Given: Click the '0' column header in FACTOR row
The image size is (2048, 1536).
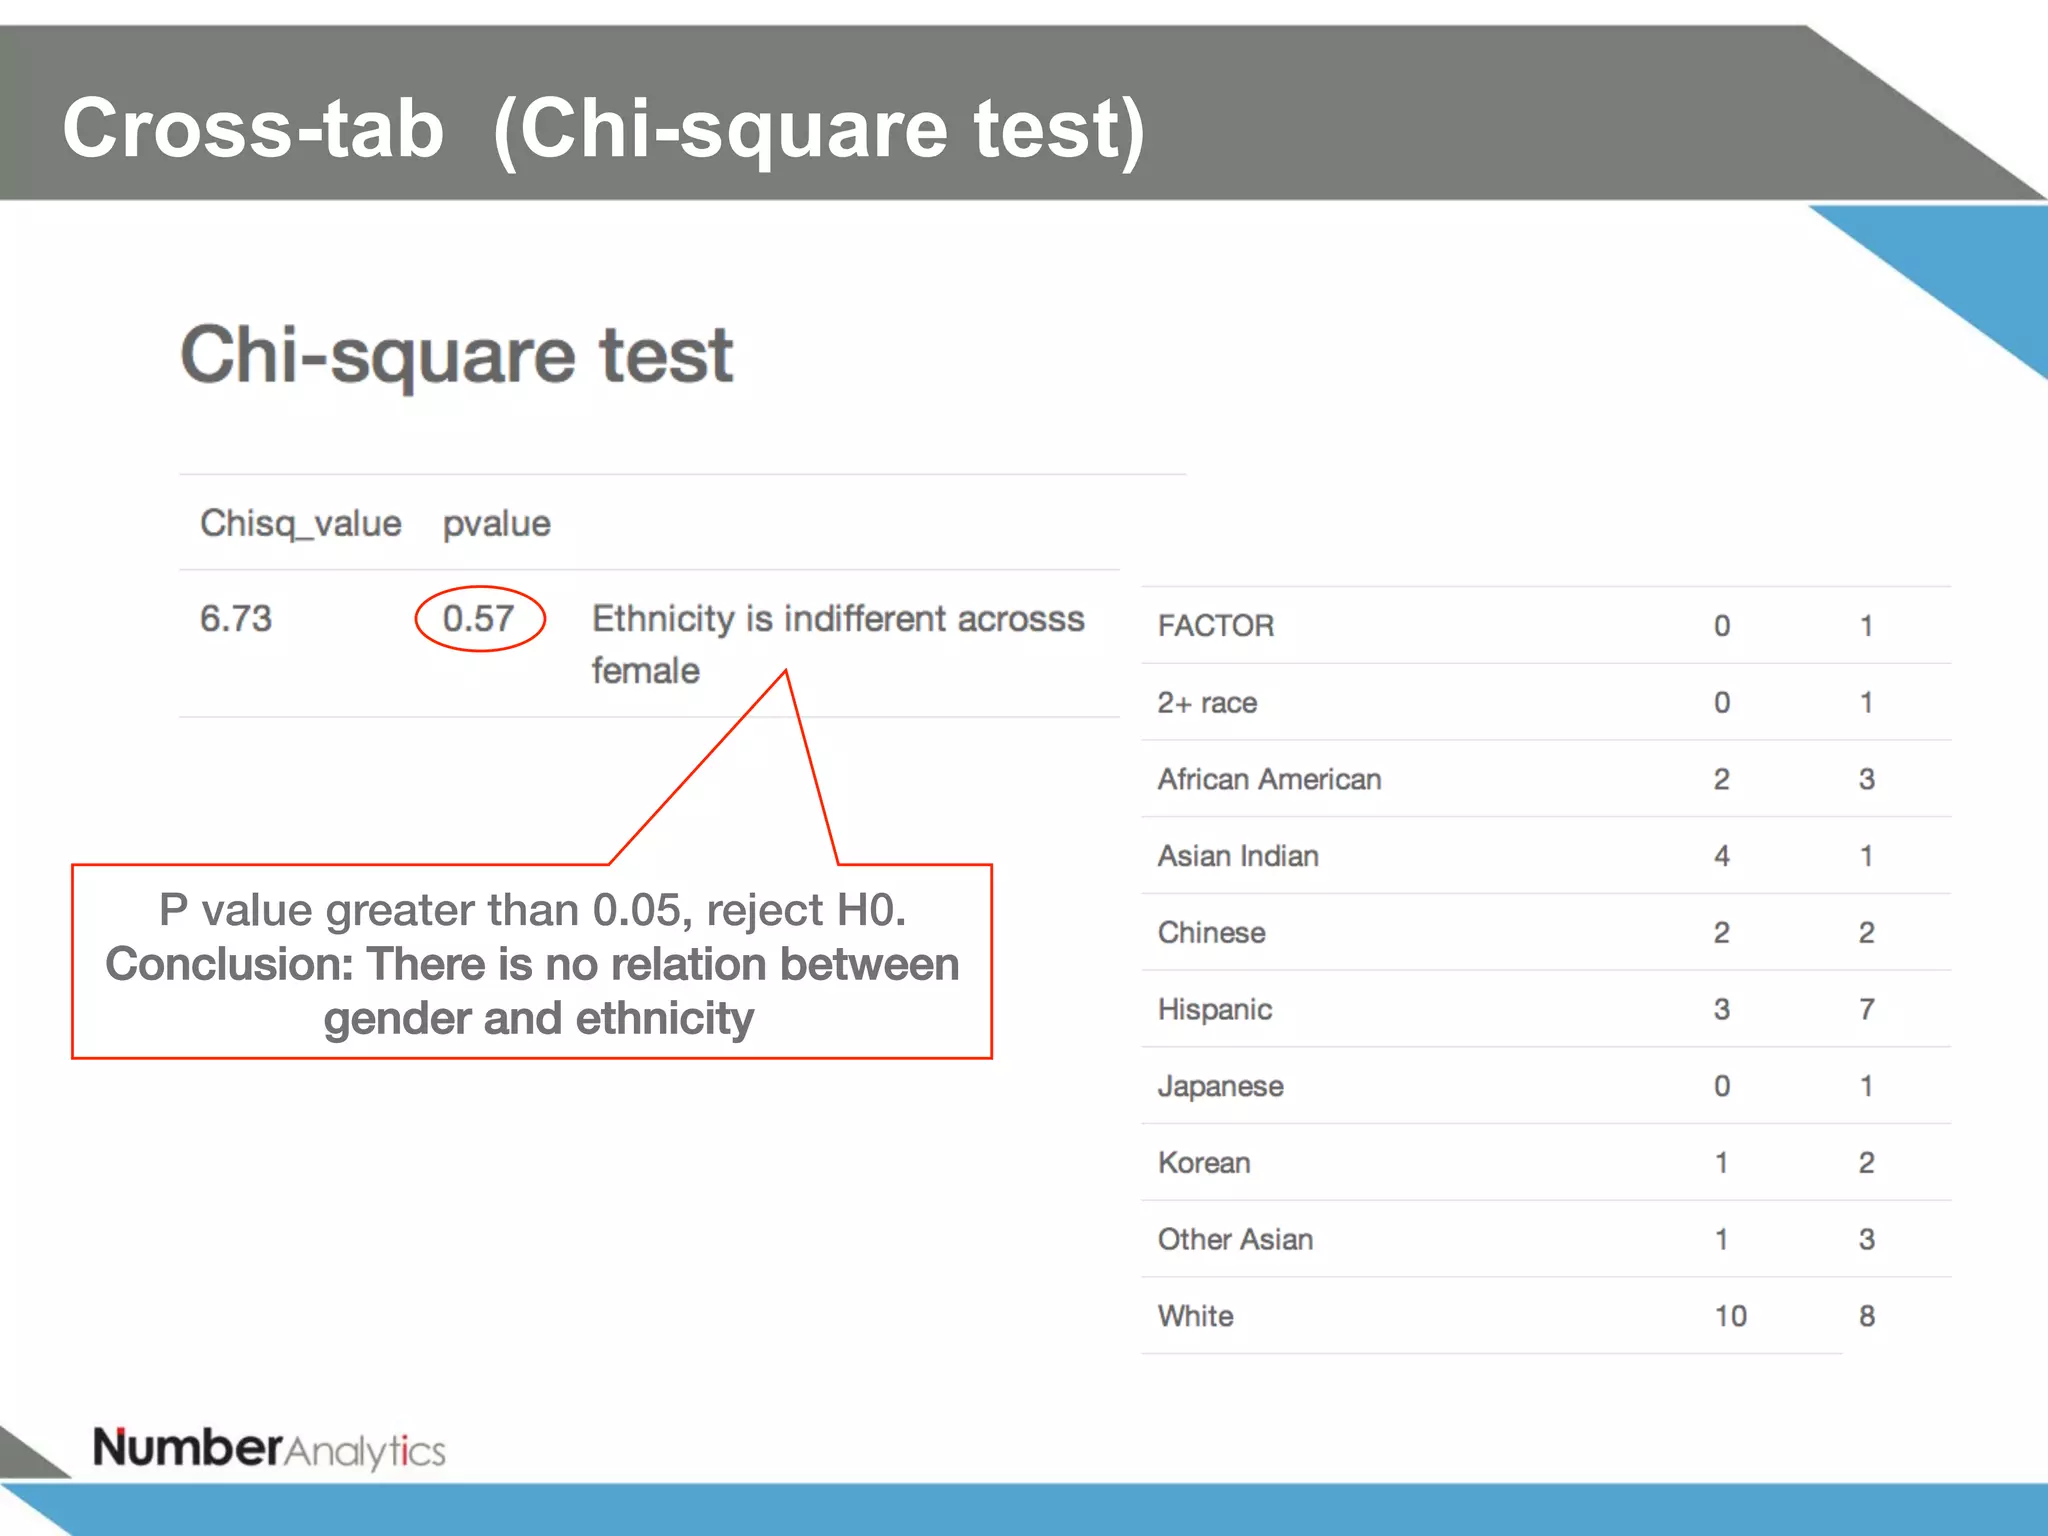Looking at the screenshot, I should pos(1722,626).
